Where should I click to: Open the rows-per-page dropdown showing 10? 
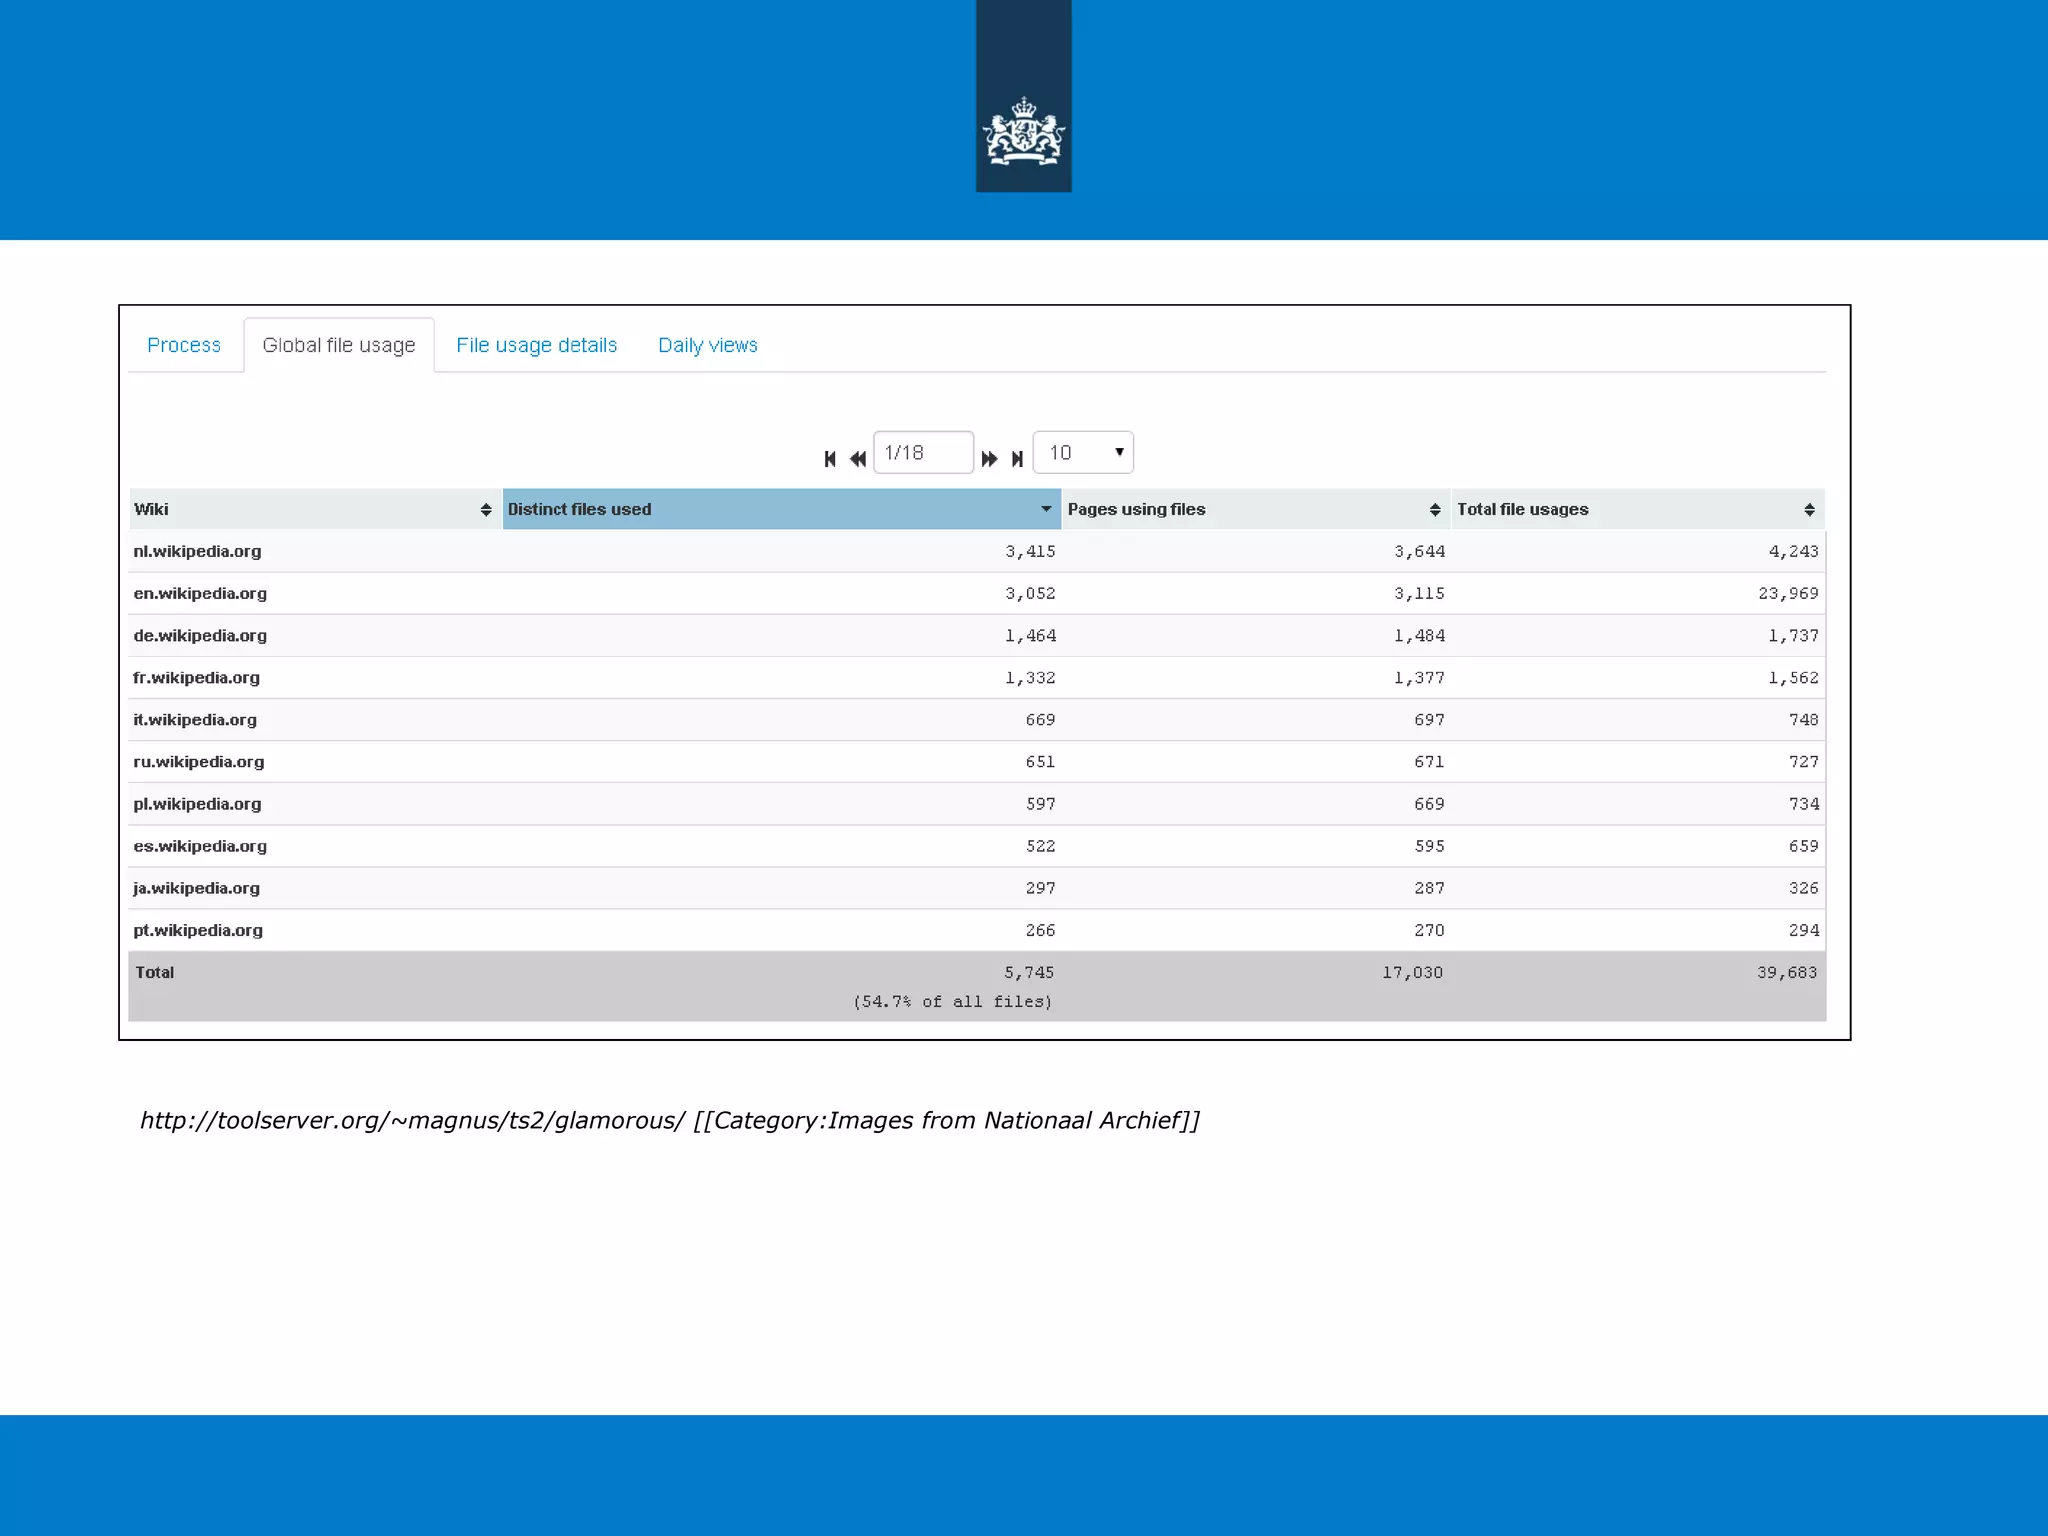(1083, 453)
